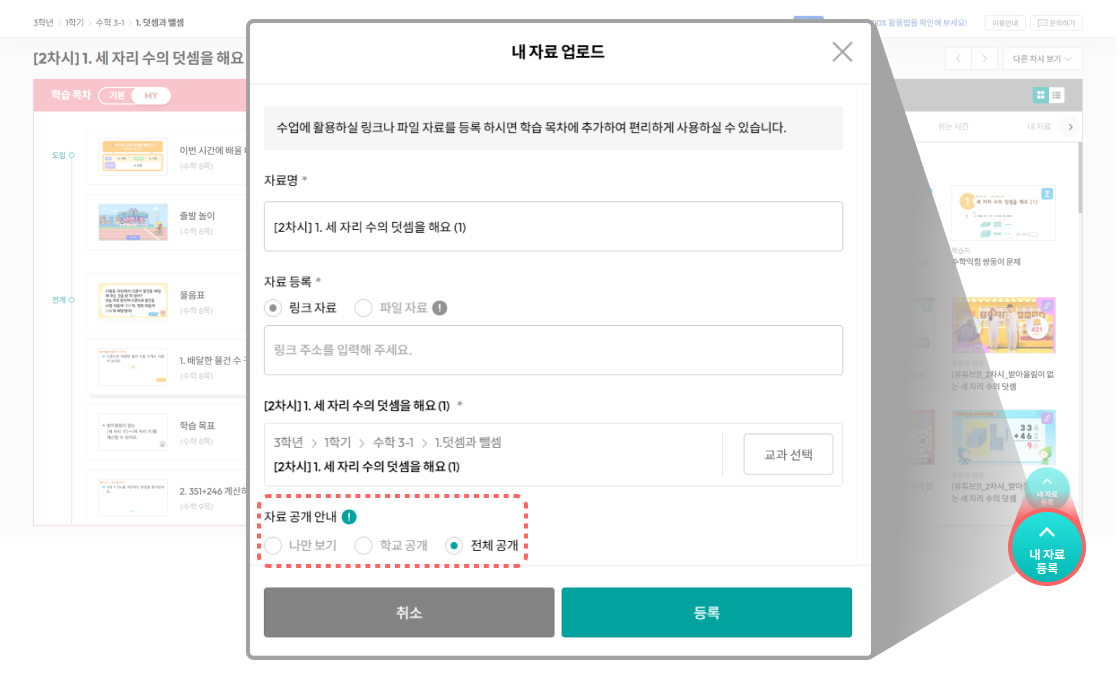Click the link address input field
The width and height of the screenshot is (1120, 680).
[553, 350]
